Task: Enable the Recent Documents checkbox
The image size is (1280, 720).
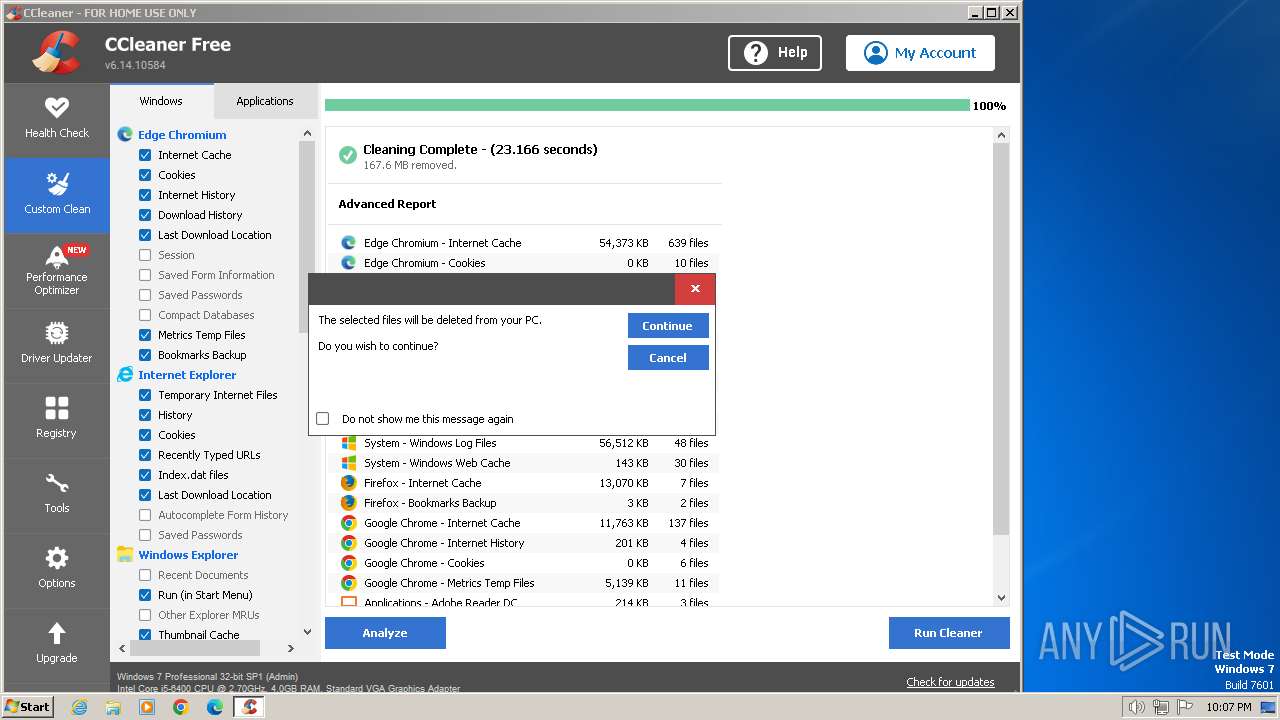Action: point(145,575)
